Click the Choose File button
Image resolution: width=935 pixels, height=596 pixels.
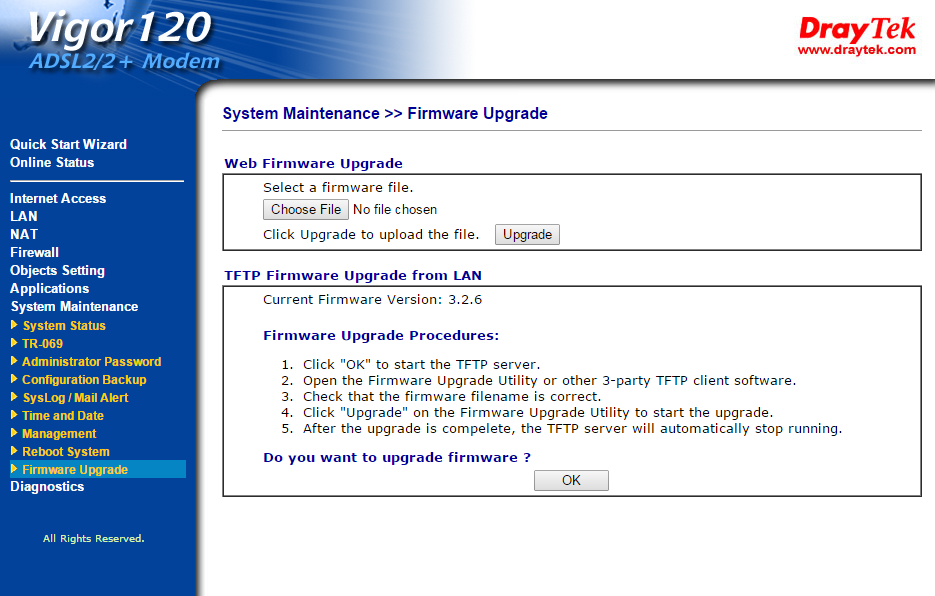click(x=306, y=209)
